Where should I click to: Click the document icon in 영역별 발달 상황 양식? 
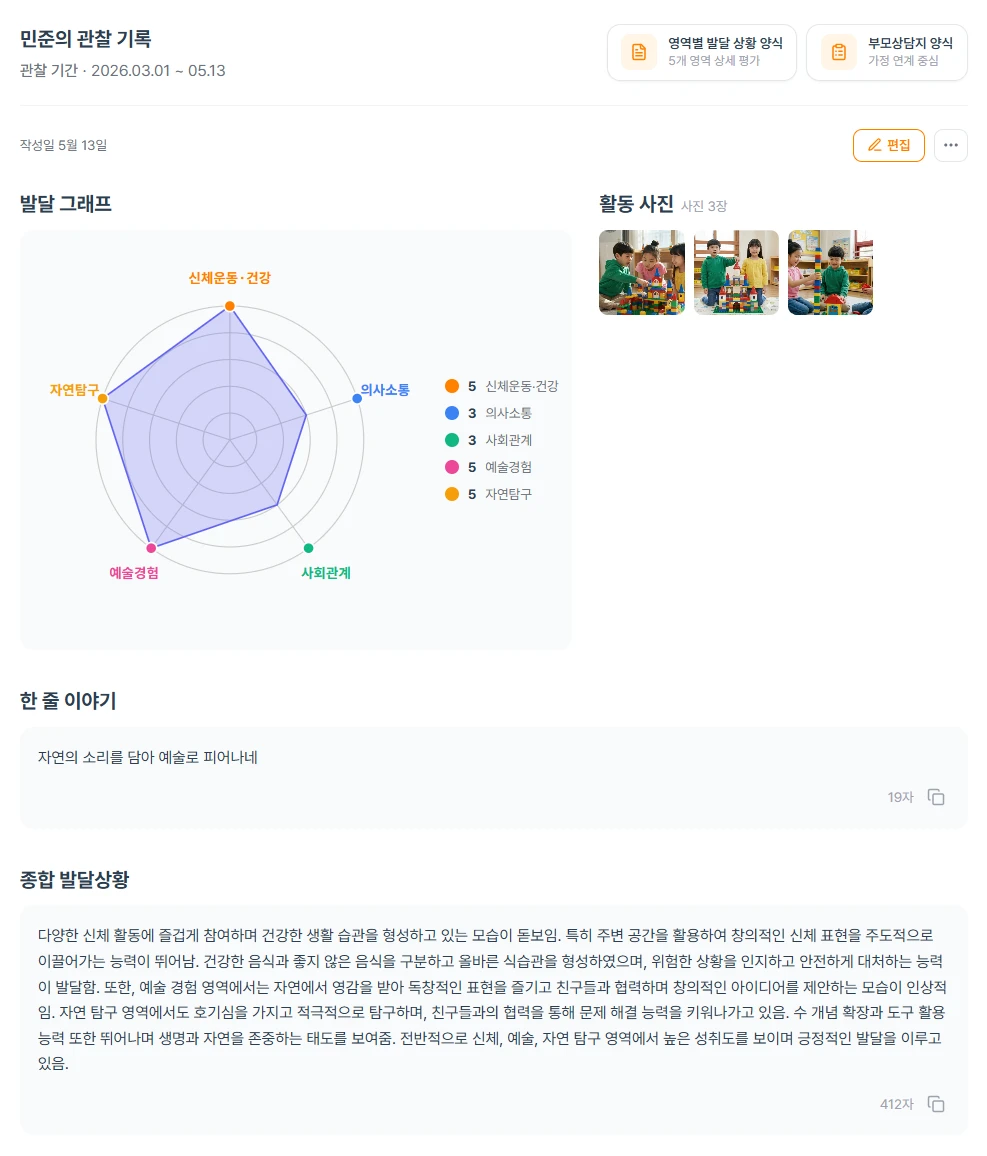(x=639, y=52)
